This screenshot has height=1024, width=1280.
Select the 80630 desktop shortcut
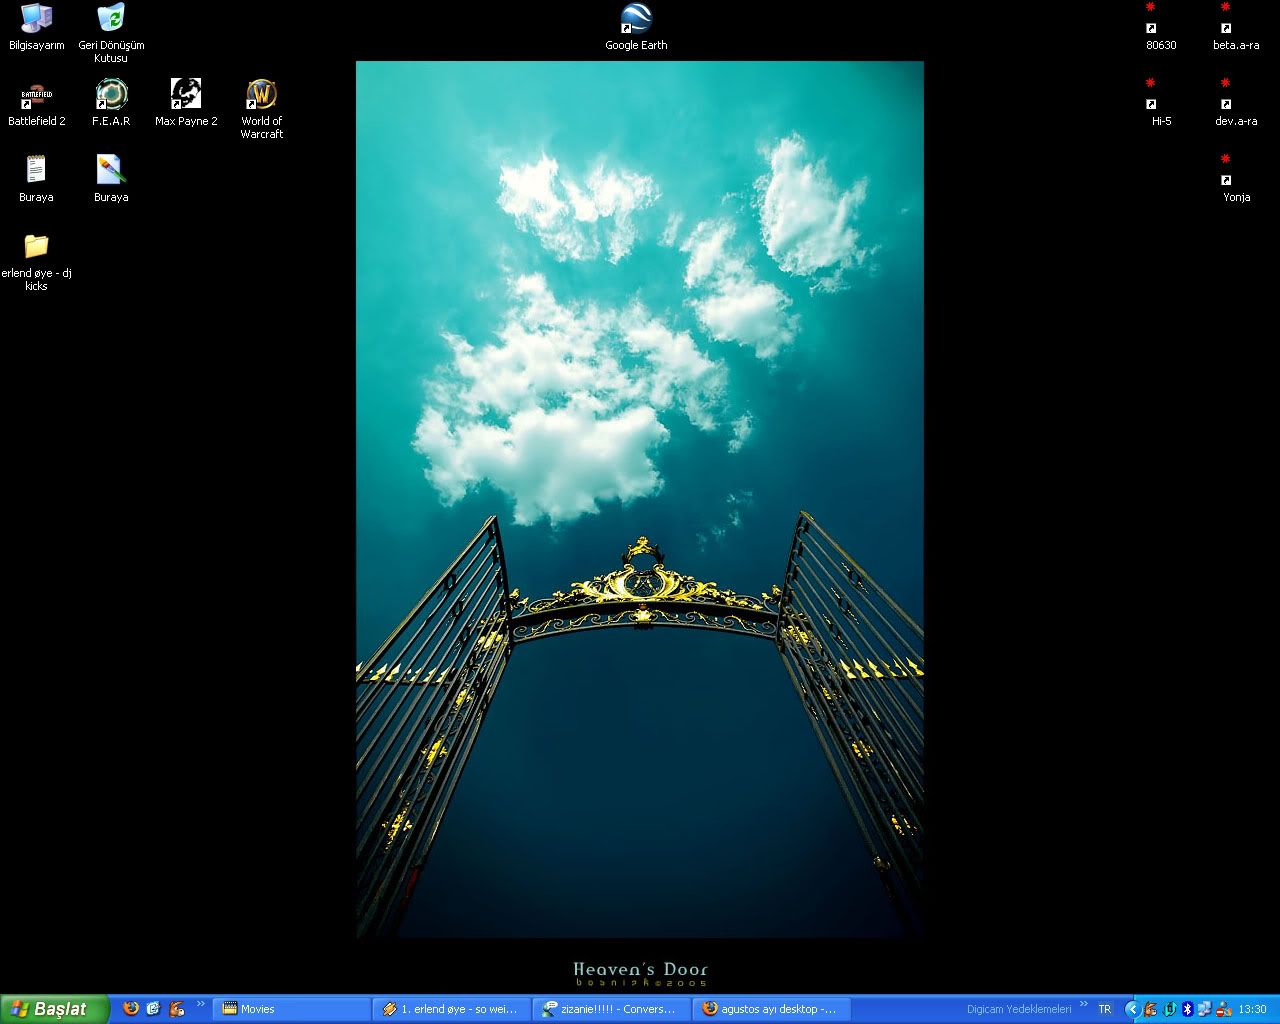[x=1161, y=27]
